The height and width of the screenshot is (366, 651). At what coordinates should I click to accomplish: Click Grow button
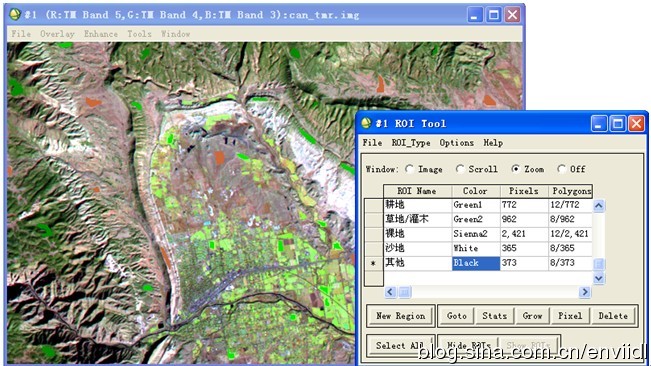point(532,316)
